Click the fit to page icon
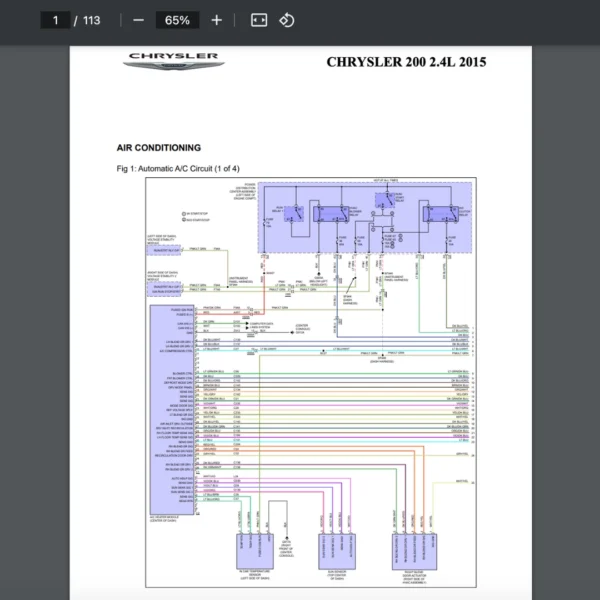The width and height of the screenshot is (600, 600). [x=259, y=20]
